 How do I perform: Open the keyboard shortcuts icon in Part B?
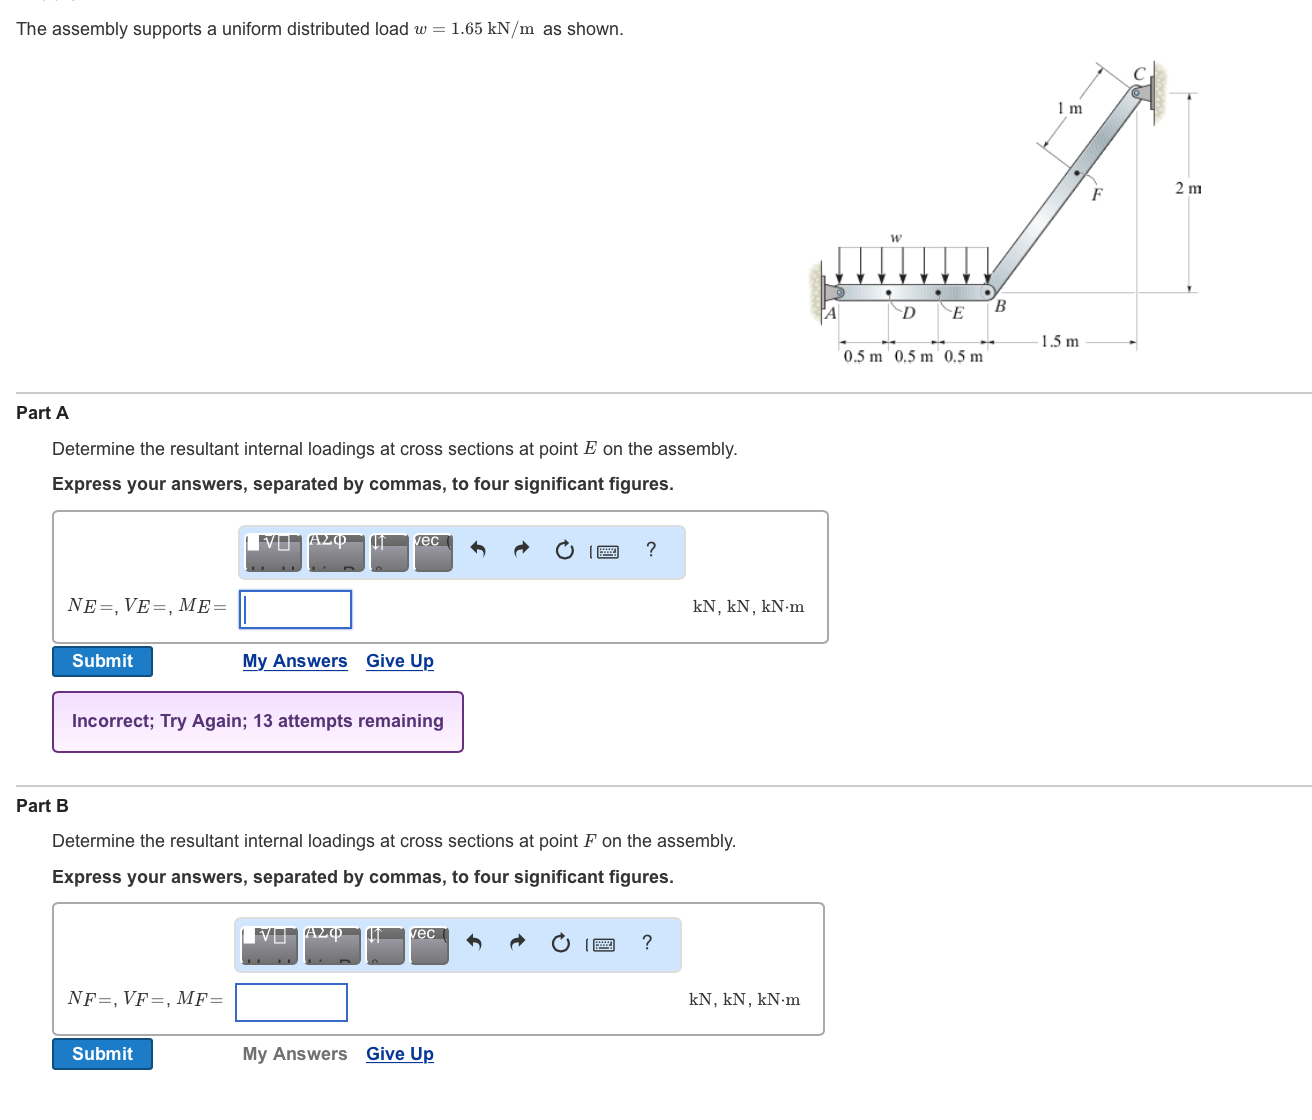coord(603,943)
